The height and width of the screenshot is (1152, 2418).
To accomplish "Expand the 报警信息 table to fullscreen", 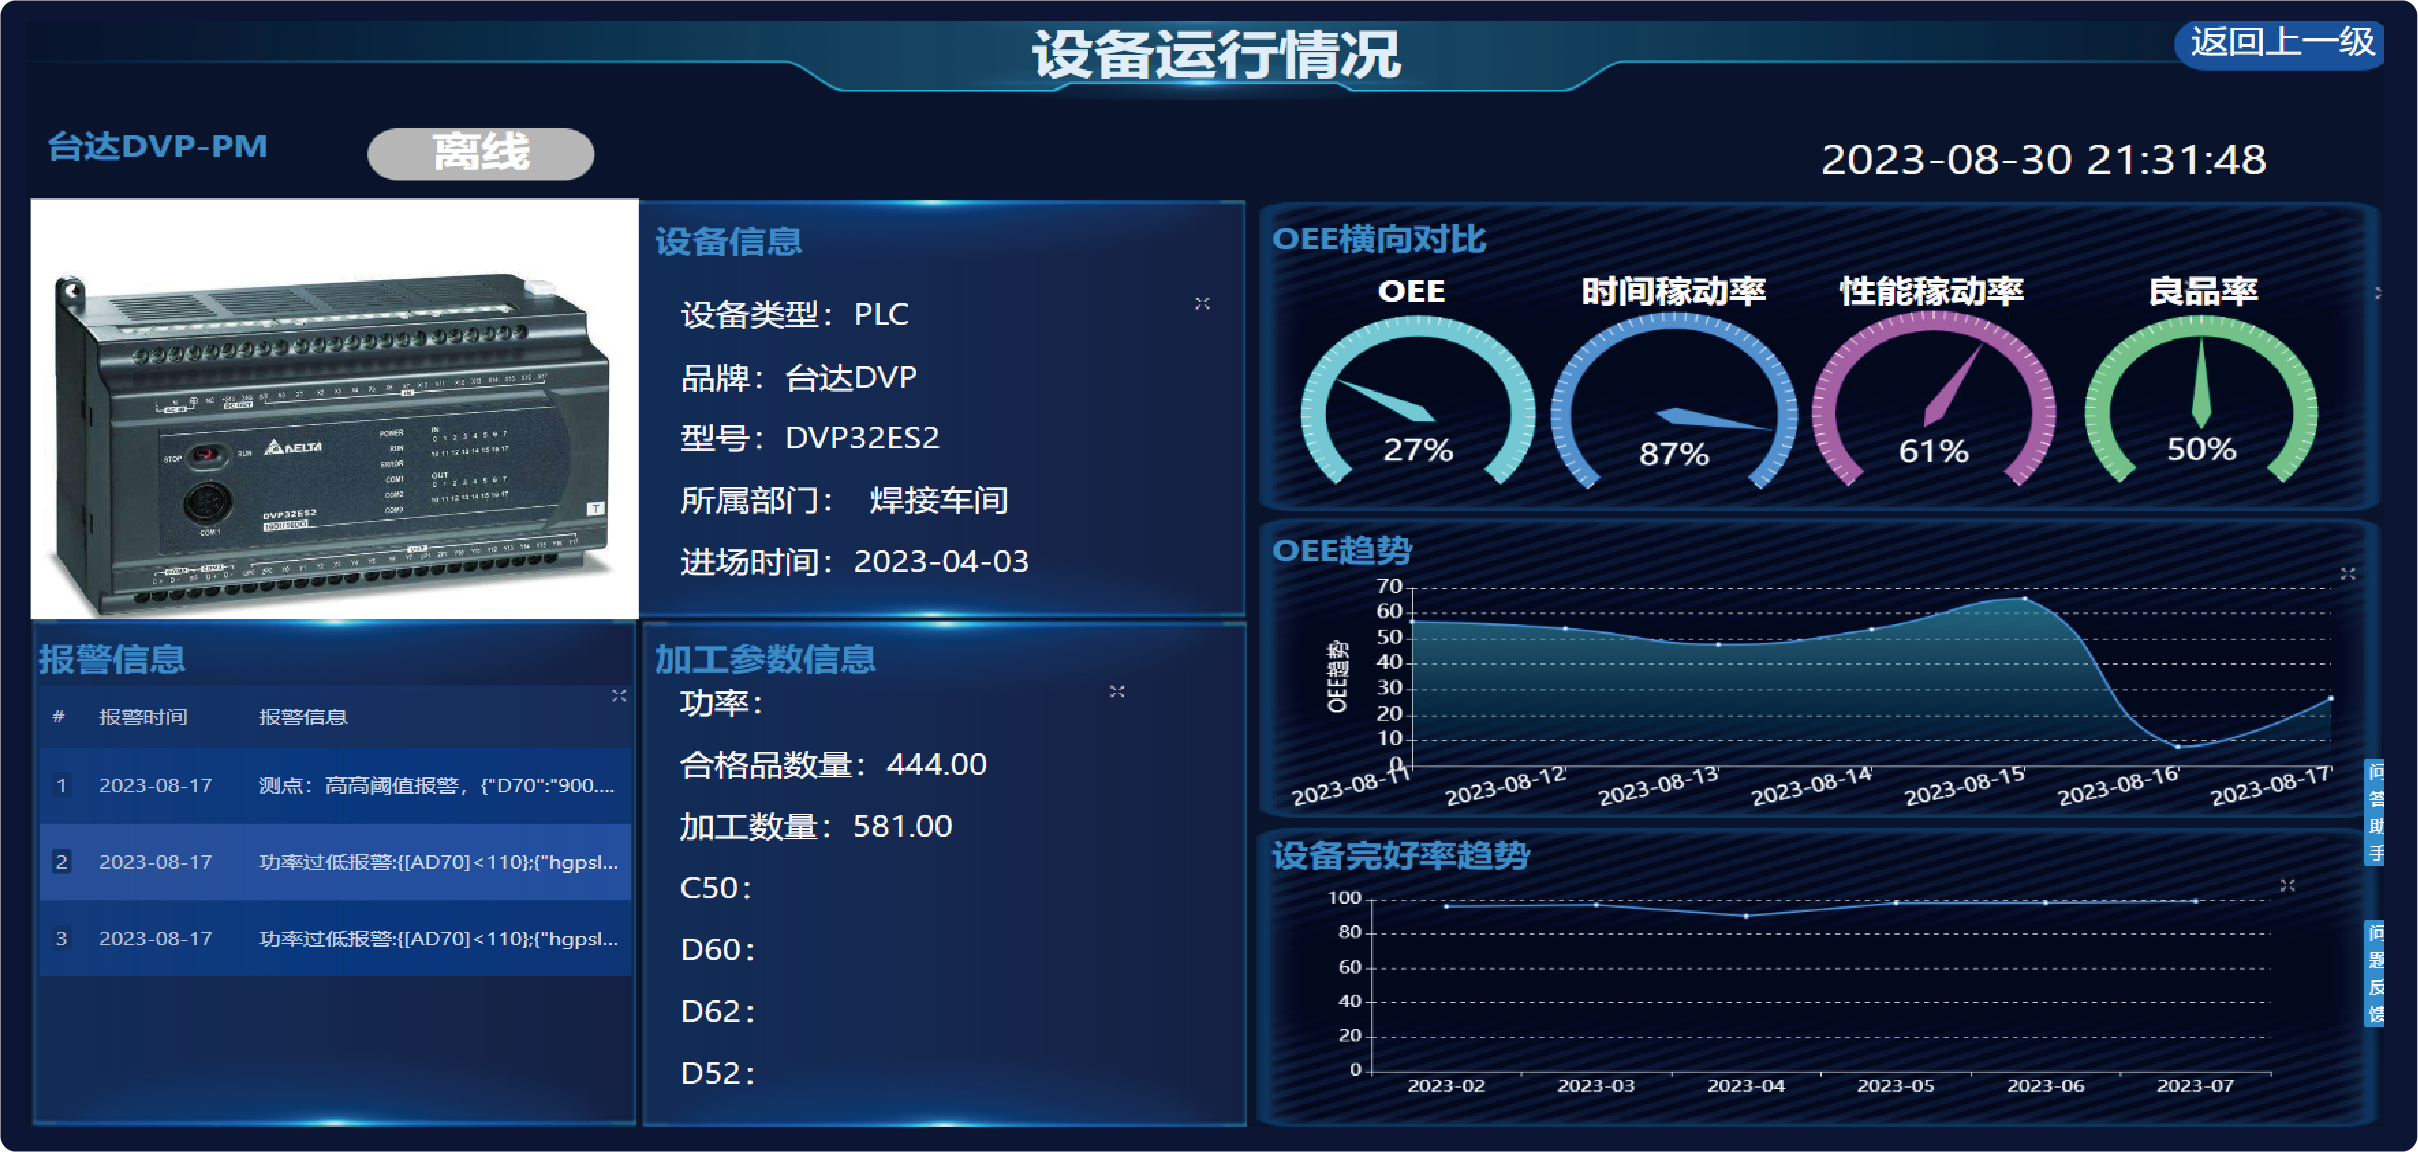I will [619, 695].
